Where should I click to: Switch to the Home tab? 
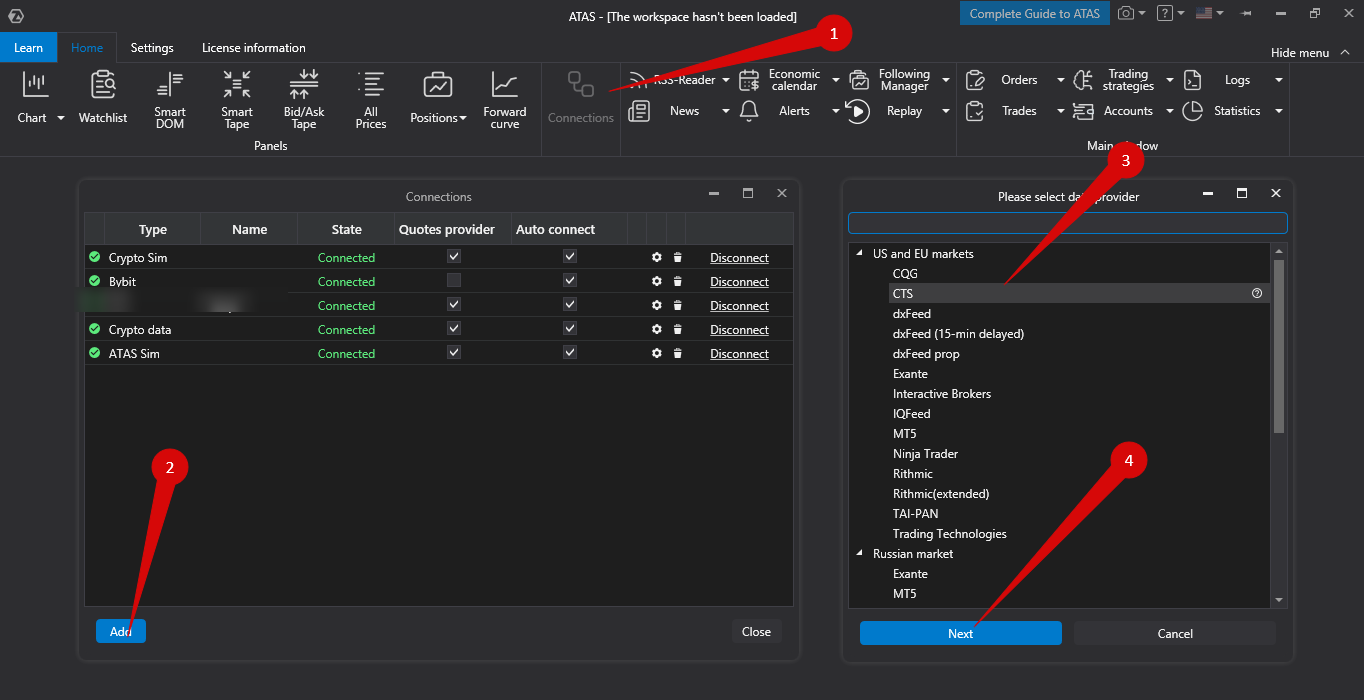point(87,48)
